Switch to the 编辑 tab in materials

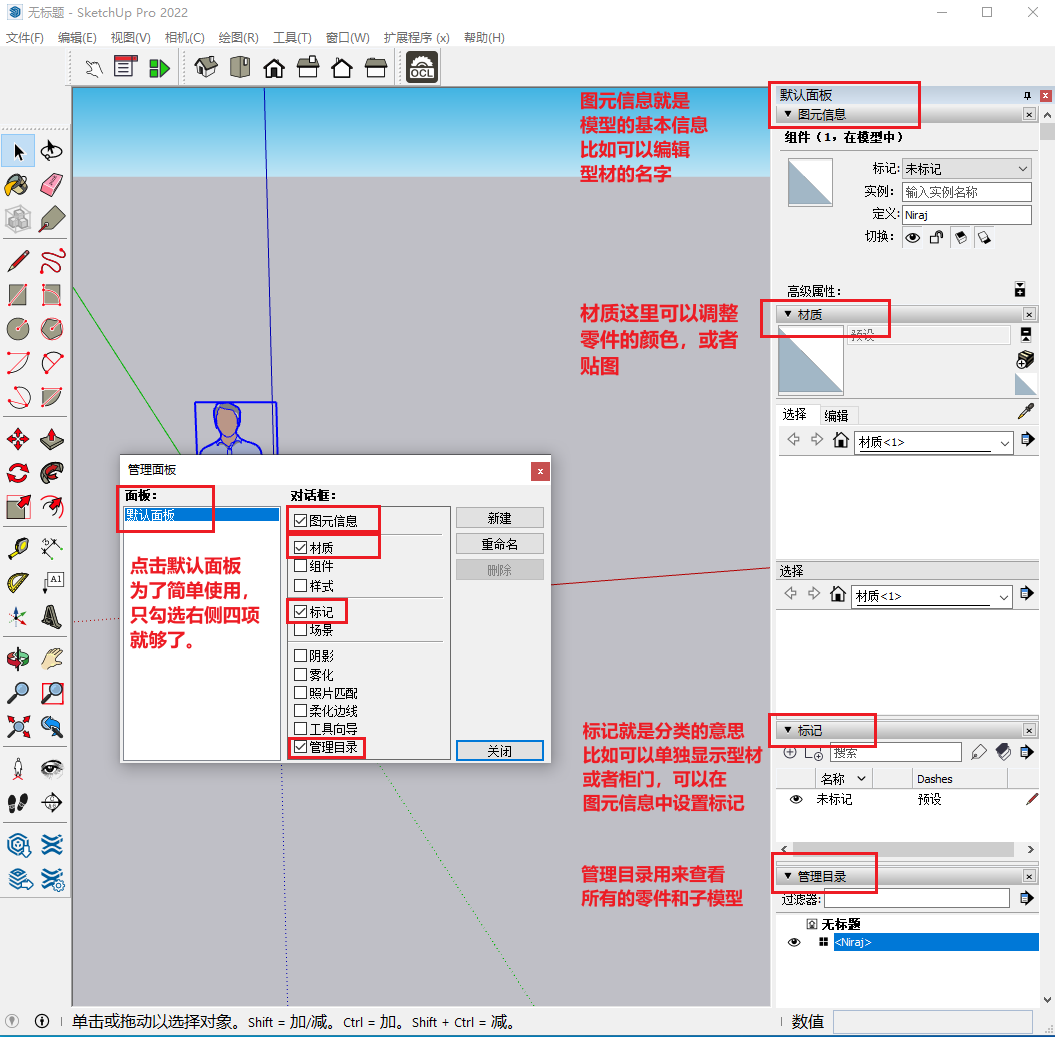pyautogui.click(x=836, y=415)
